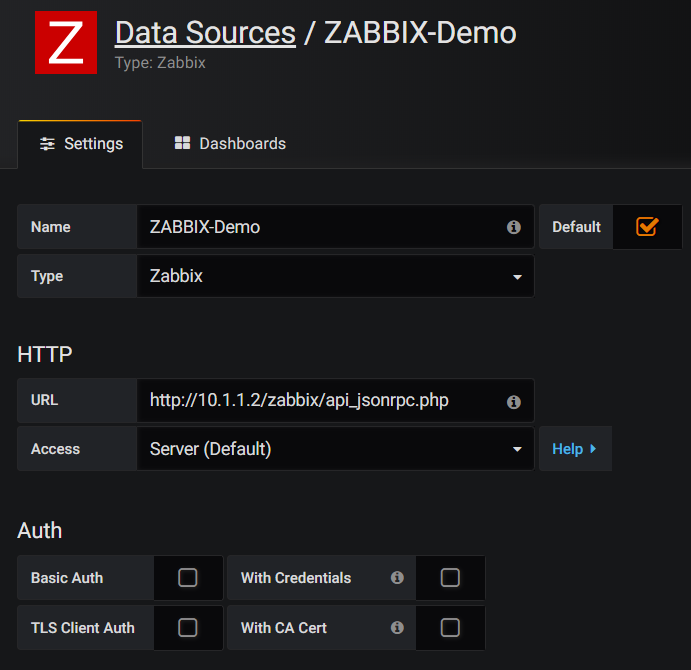This screenshot has width=691, height=670.
Task: Click the TLS Client Auth label
Action: (83, 628)
